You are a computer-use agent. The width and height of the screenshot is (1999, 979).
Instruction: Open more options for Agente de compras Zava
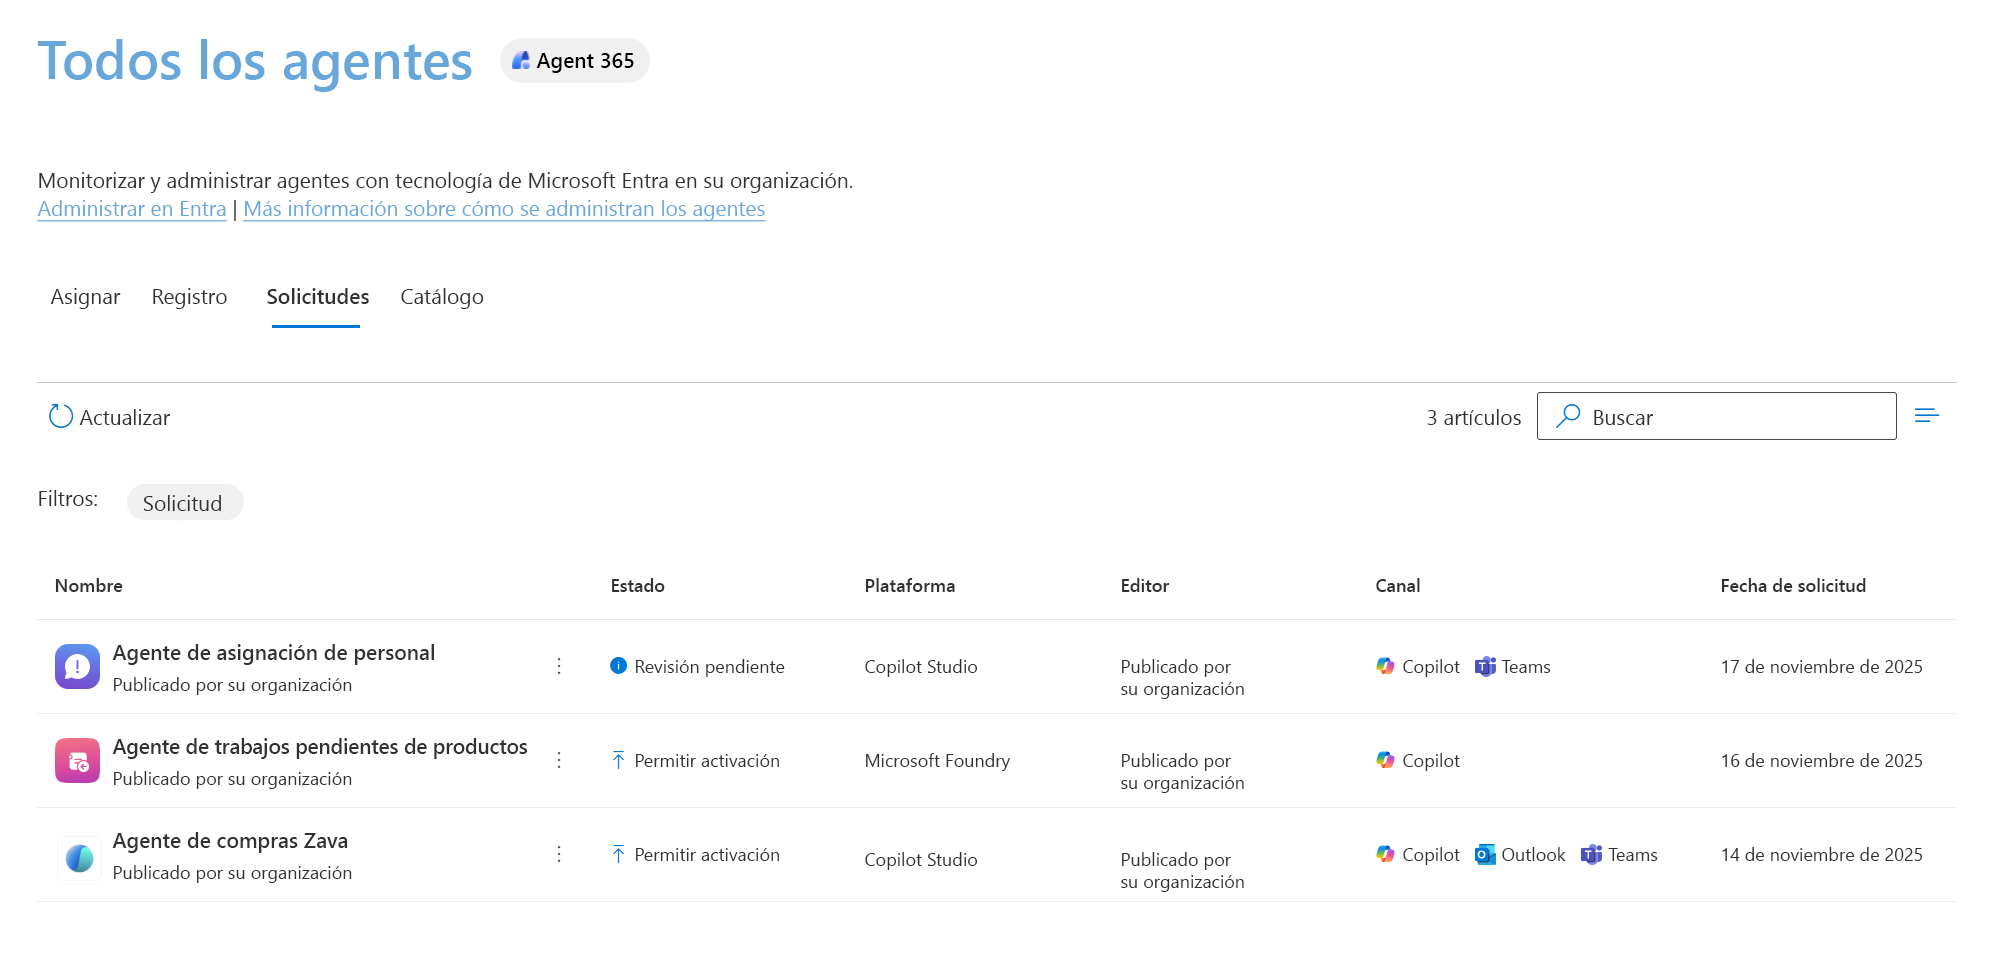[x=559, y=854]
